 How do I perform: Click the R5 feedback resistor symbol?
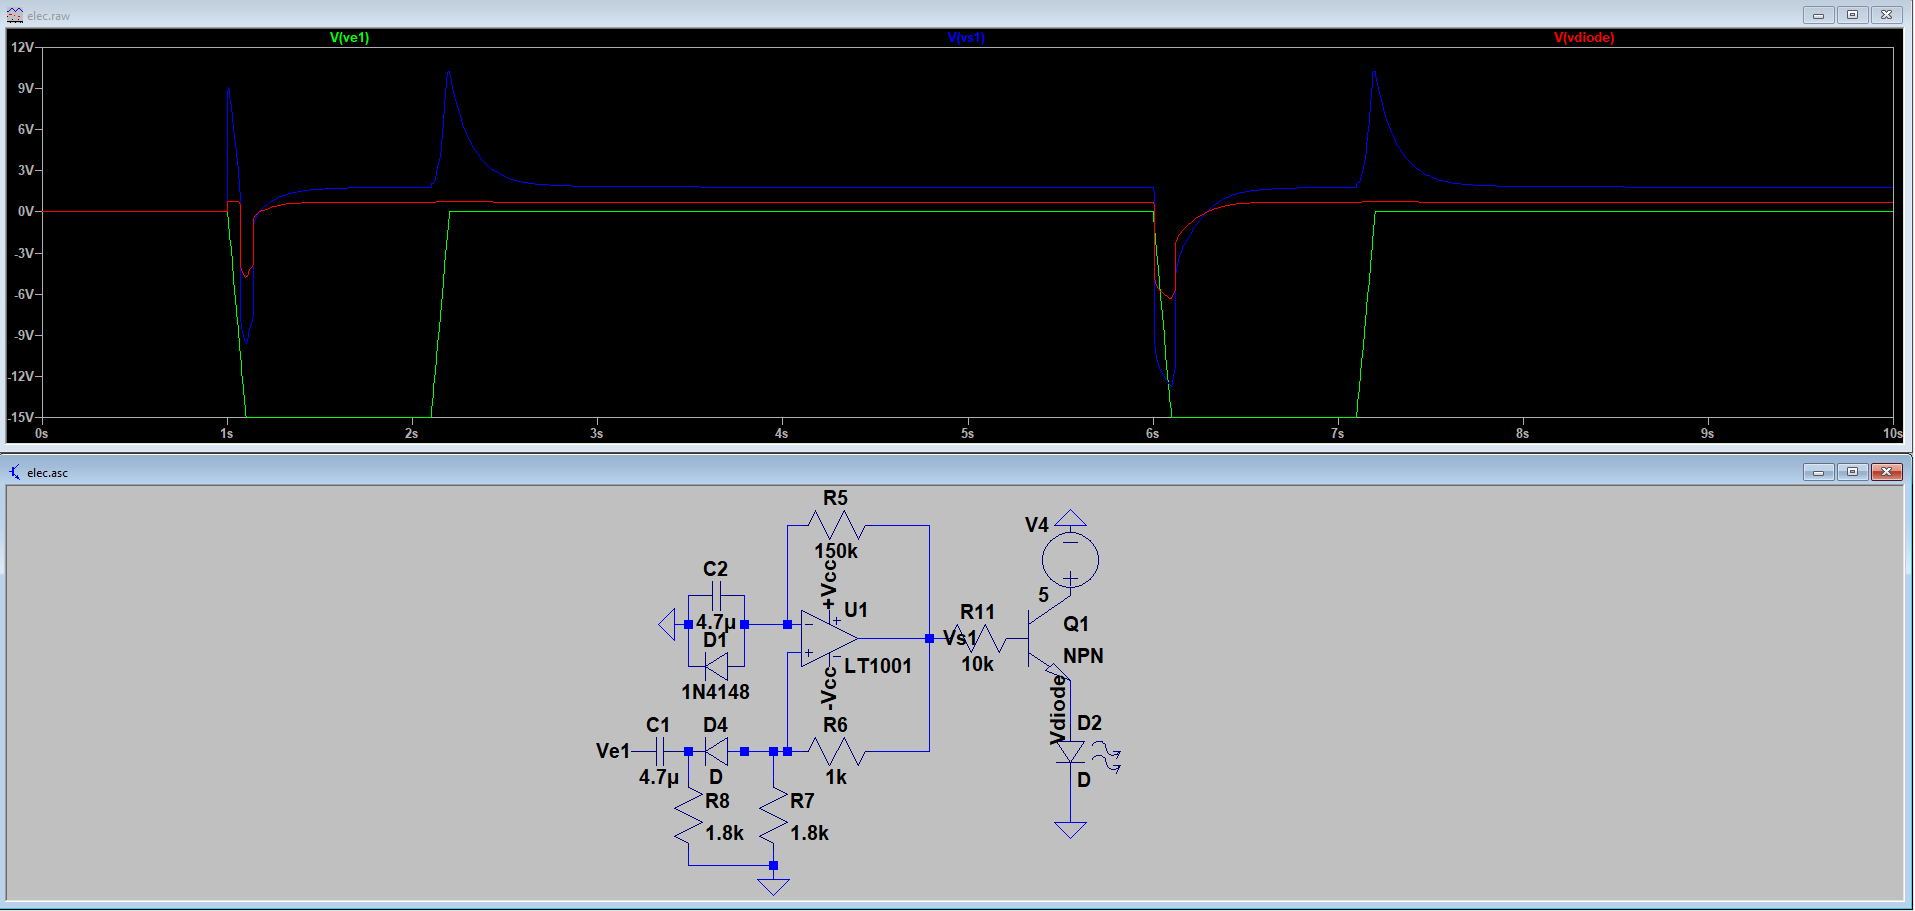click(x=835, y=525)
